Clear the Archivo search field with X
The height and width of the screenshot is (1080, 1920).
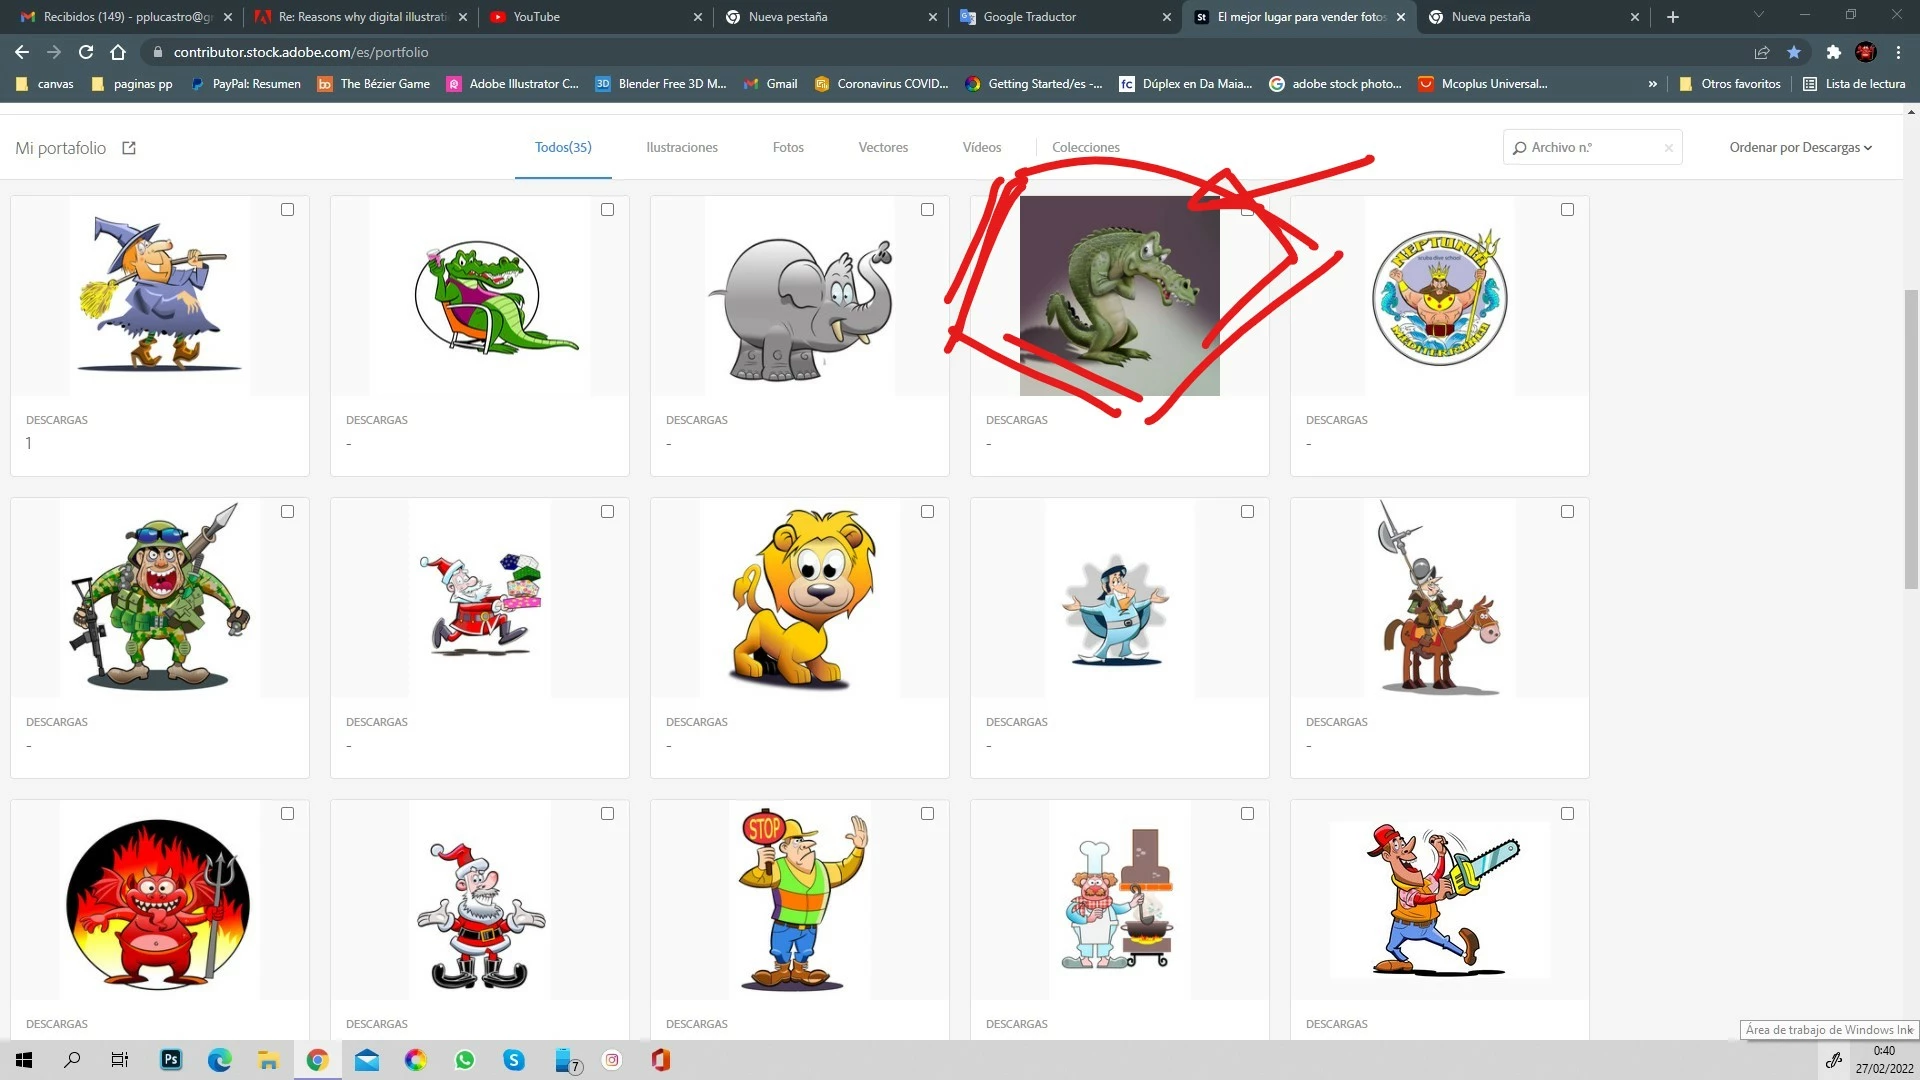point(1668,148)
